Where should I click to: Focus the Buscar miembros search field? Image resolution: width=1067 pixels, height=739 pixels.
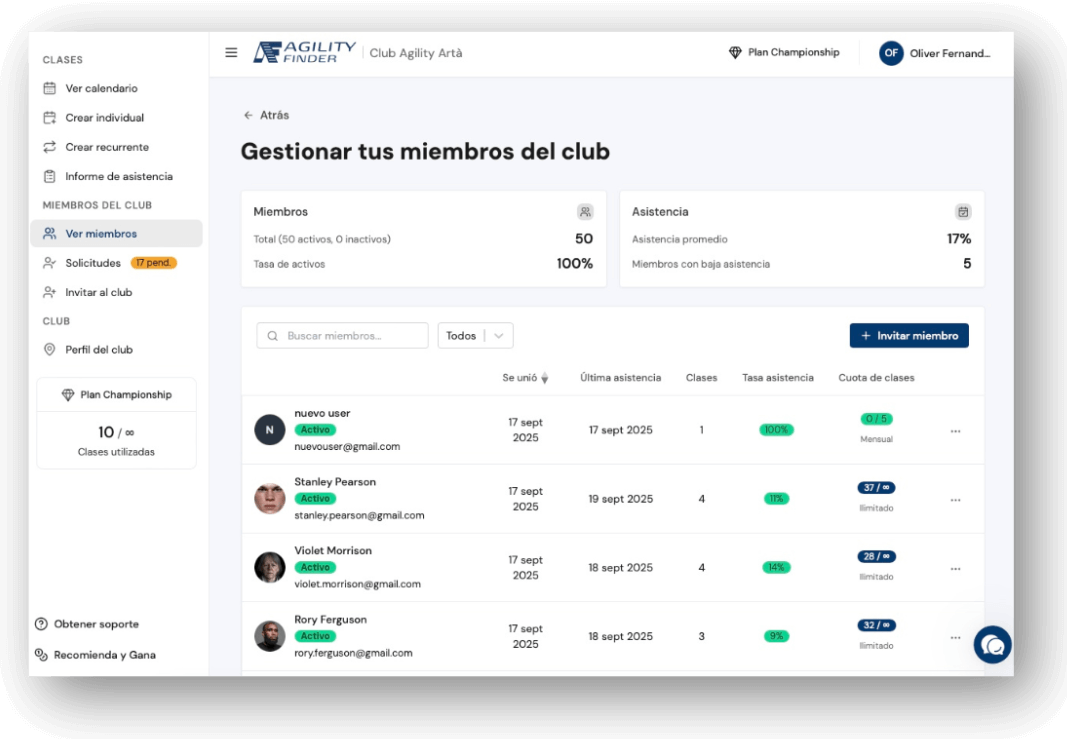tap(342, 335)
